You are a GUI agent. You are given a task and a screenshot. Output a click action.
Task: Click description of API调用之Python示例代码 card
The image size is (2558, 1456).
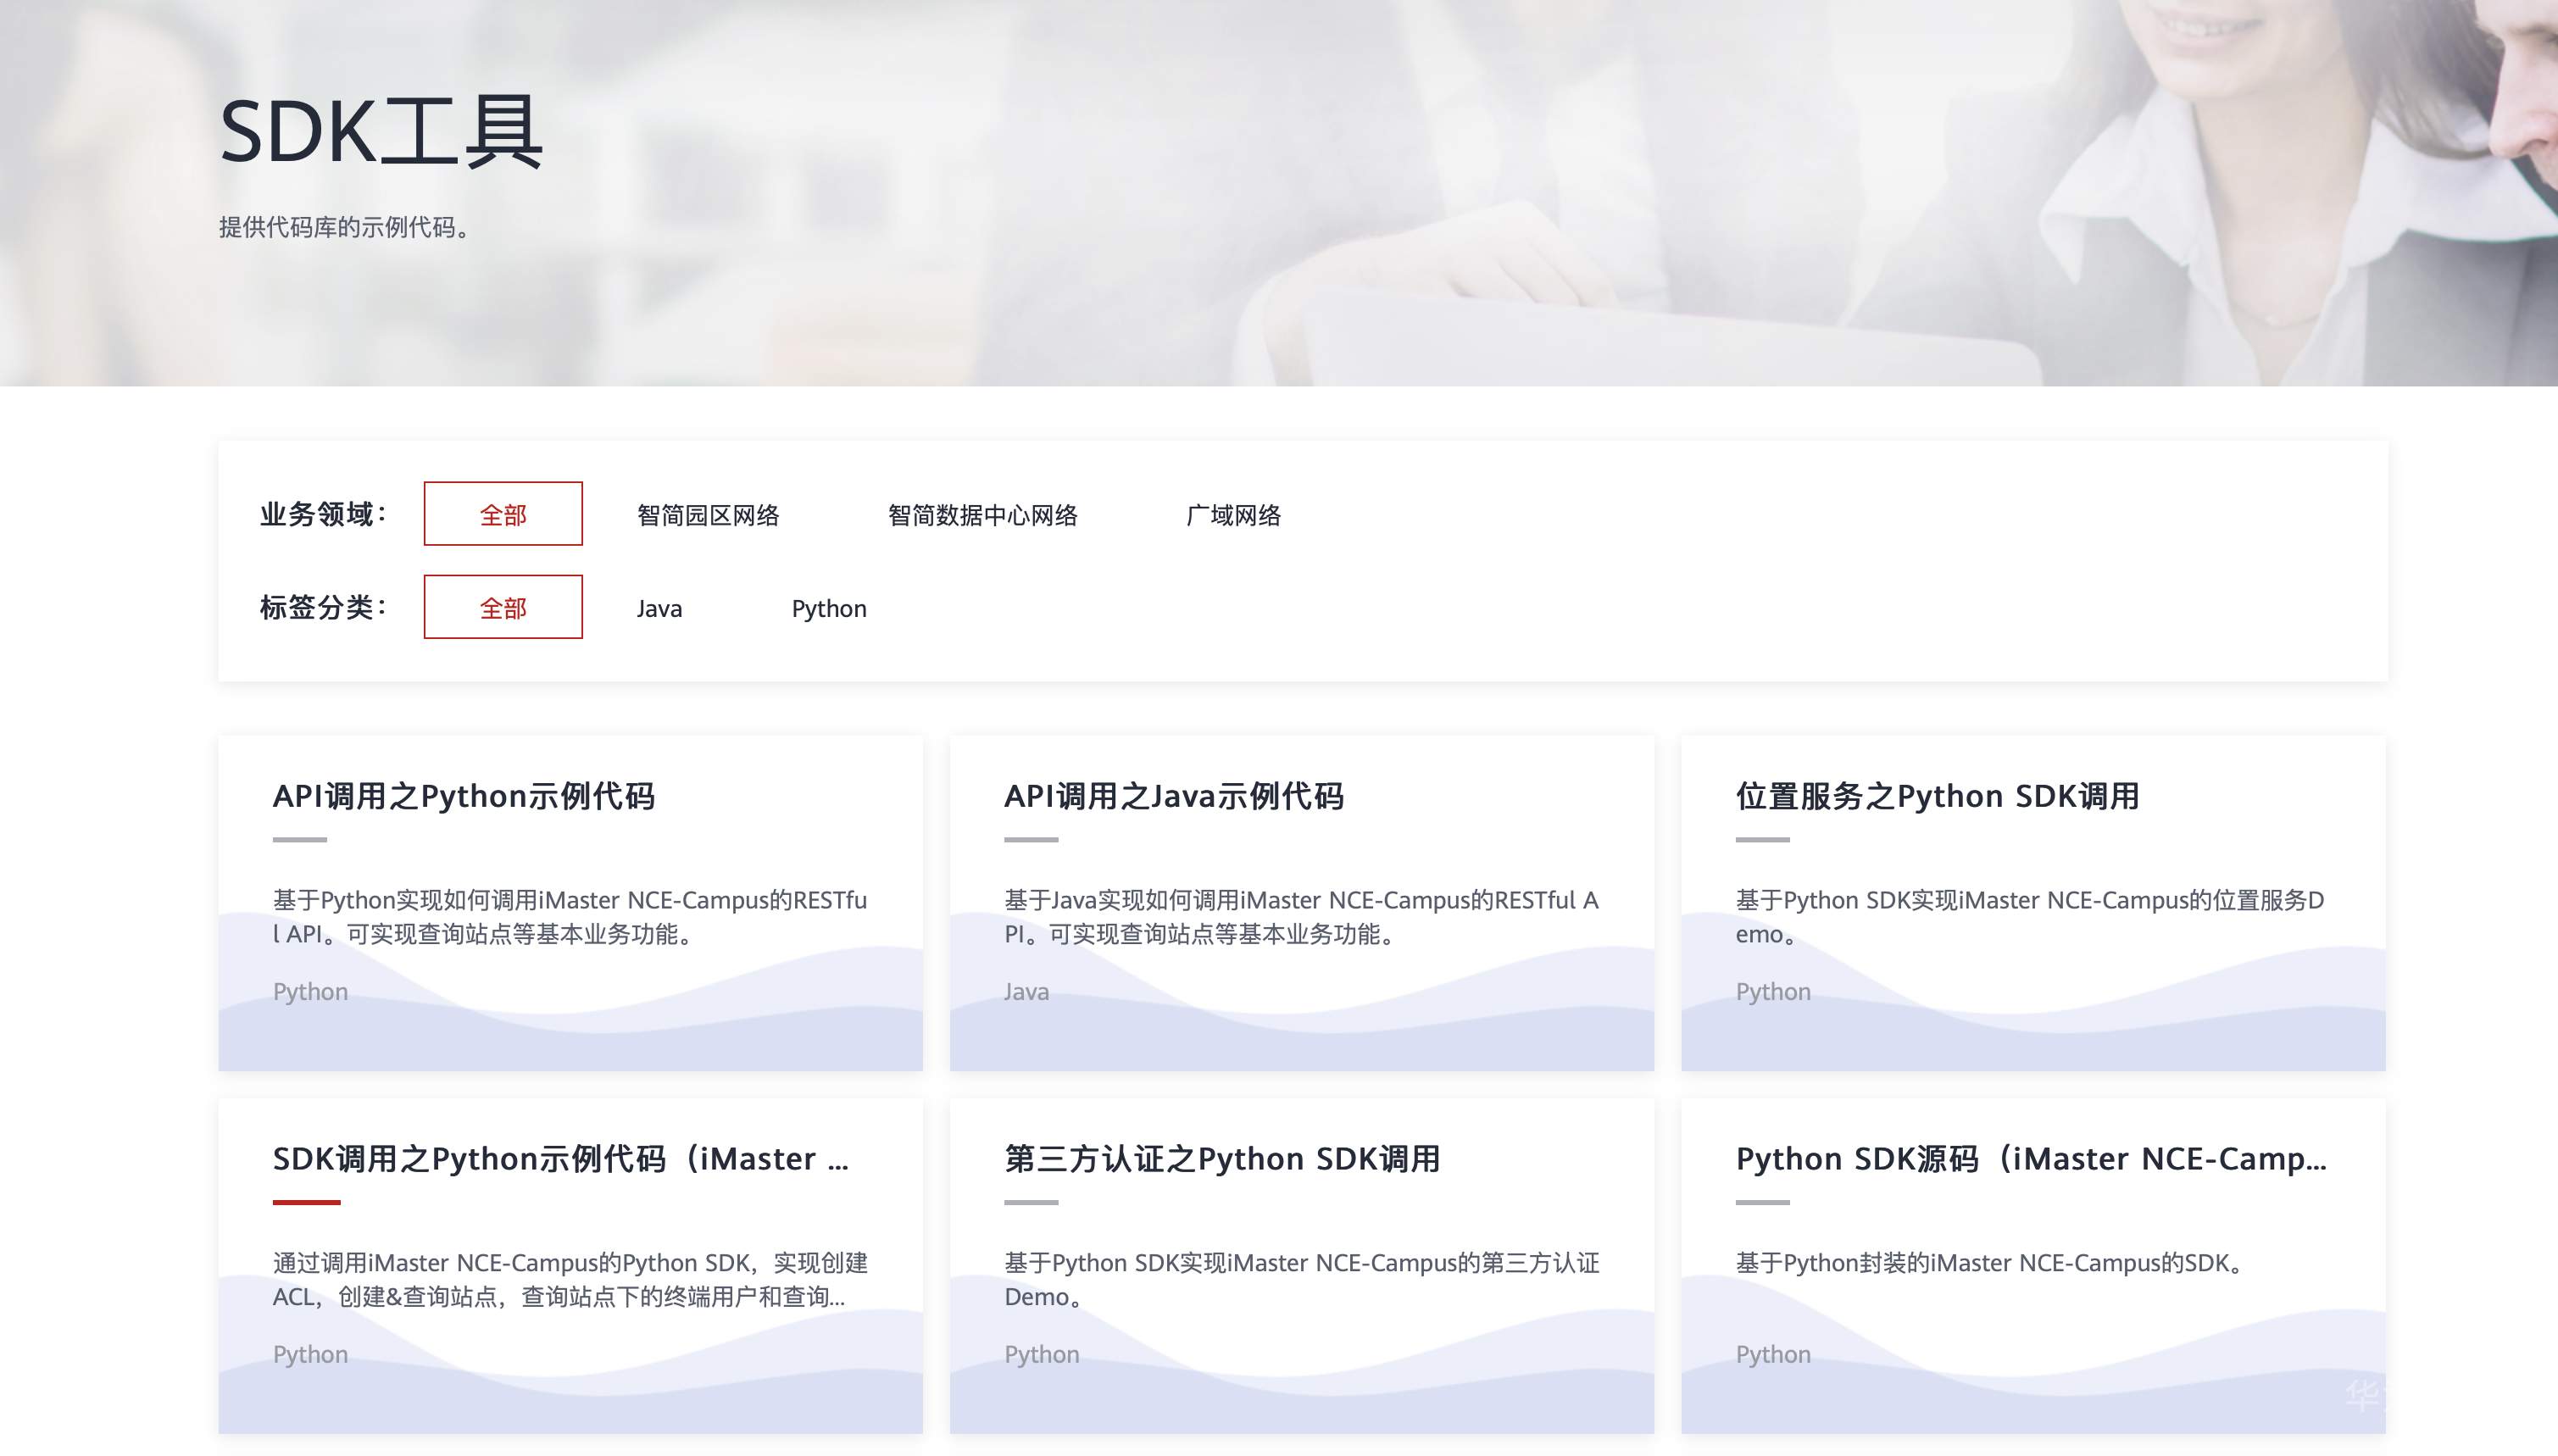(570, 917)
